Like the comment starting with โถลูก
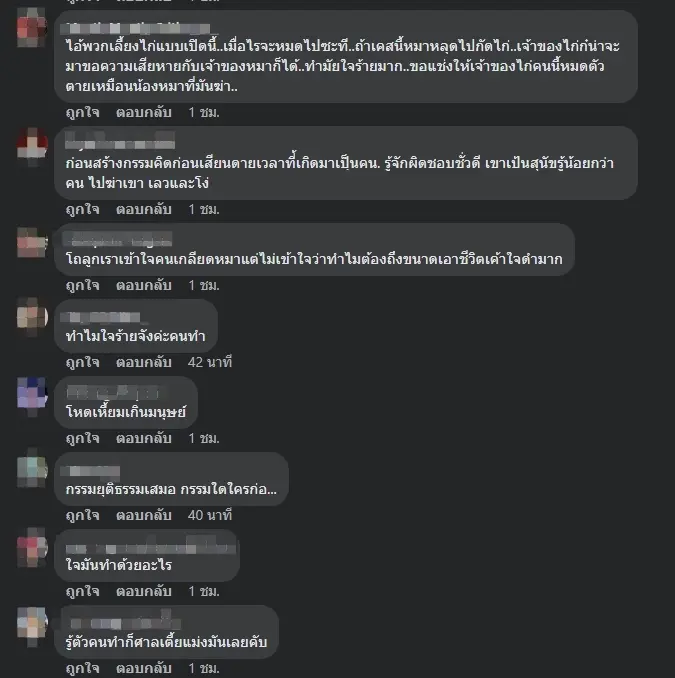This screenshot has width=675, height=678. 83,286
